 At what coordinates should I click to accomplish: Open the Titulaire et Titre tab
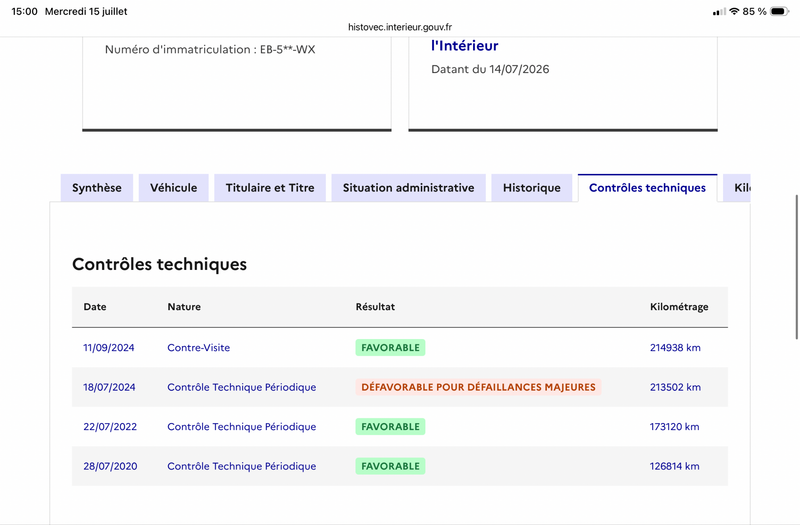270,188
